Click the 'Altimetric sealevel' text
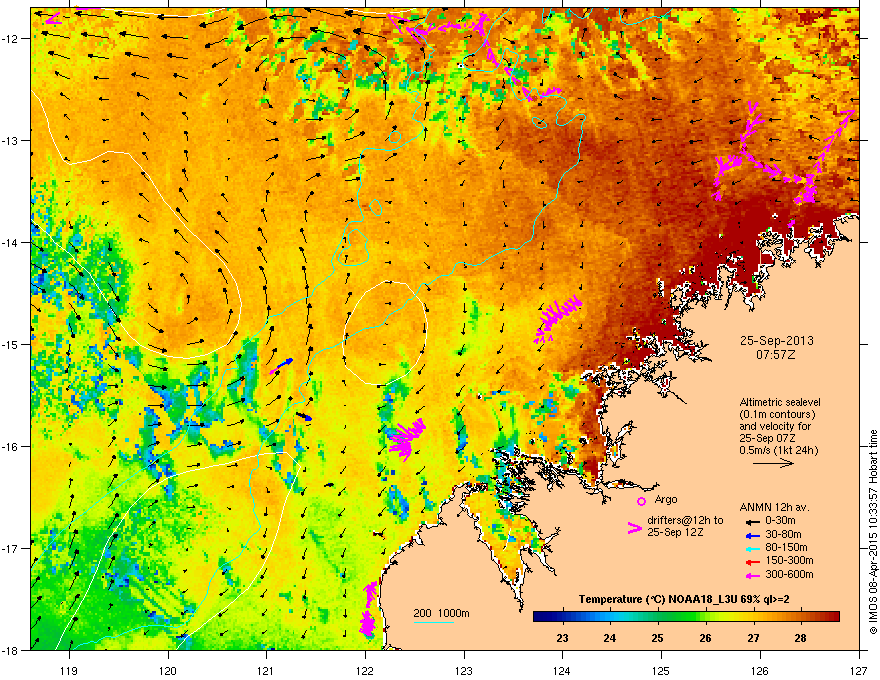 coord(780,402)
